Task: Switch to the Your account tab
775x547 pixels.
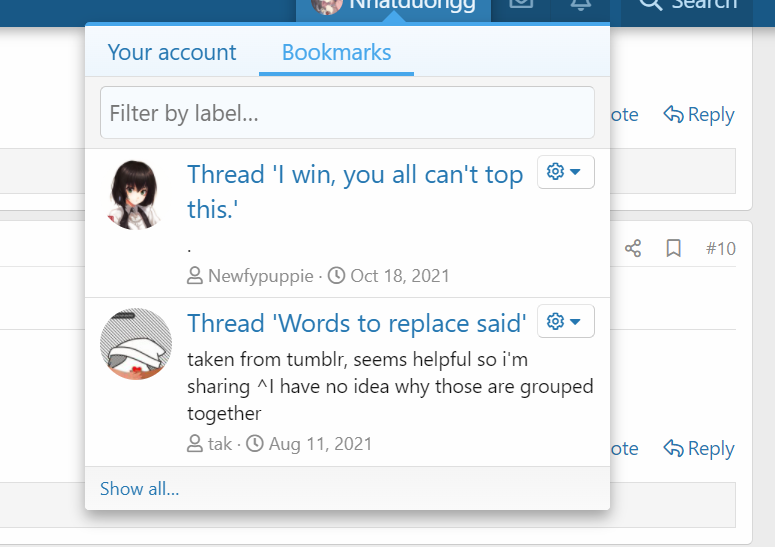Action: [172, 52]
